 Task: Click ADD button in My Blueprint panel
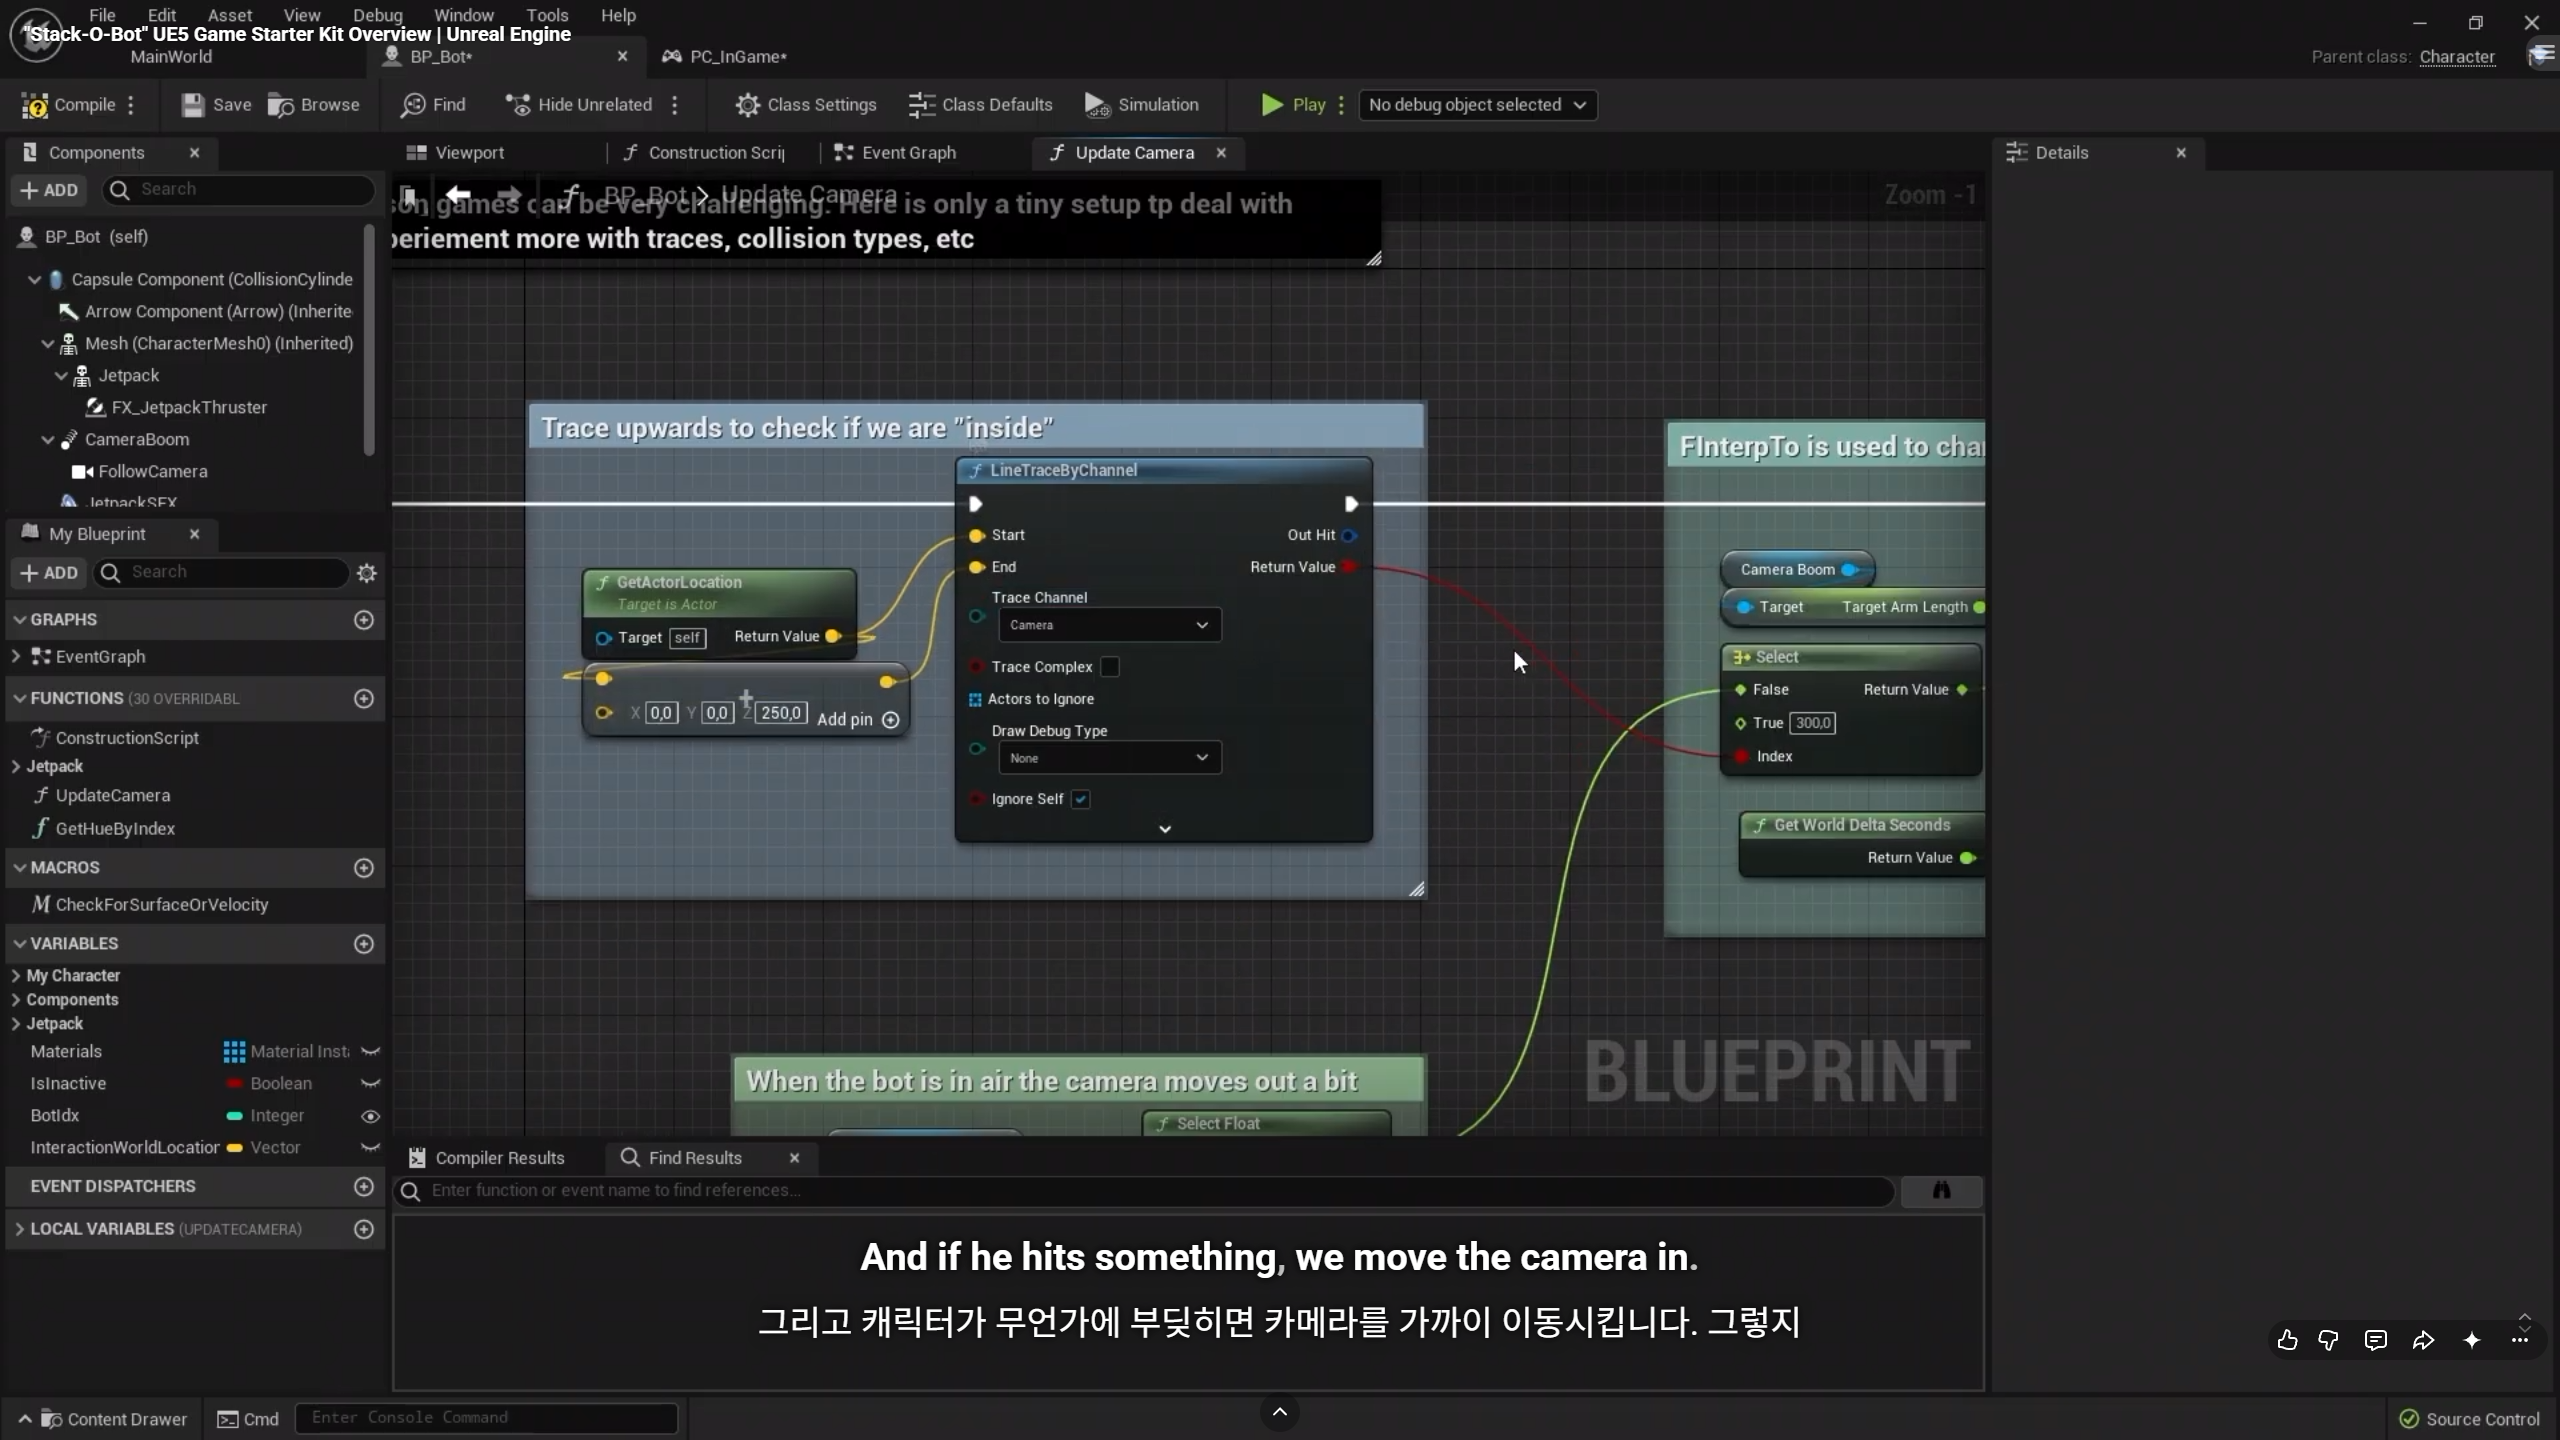[48, 573]
